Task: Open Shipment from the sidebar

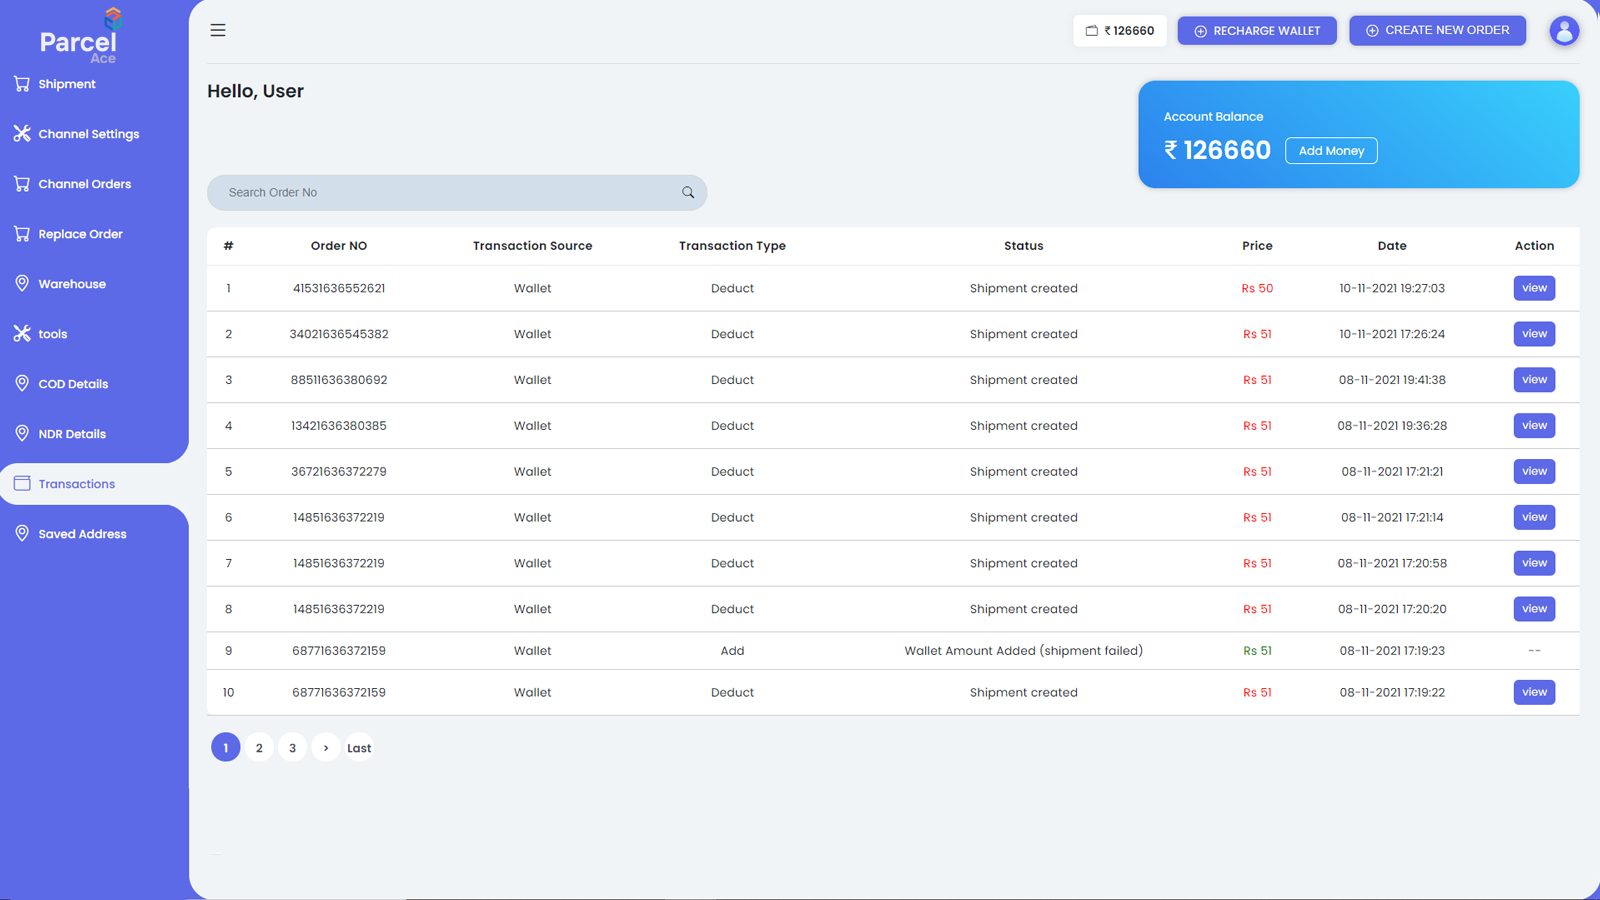Action: pos(67,84)
